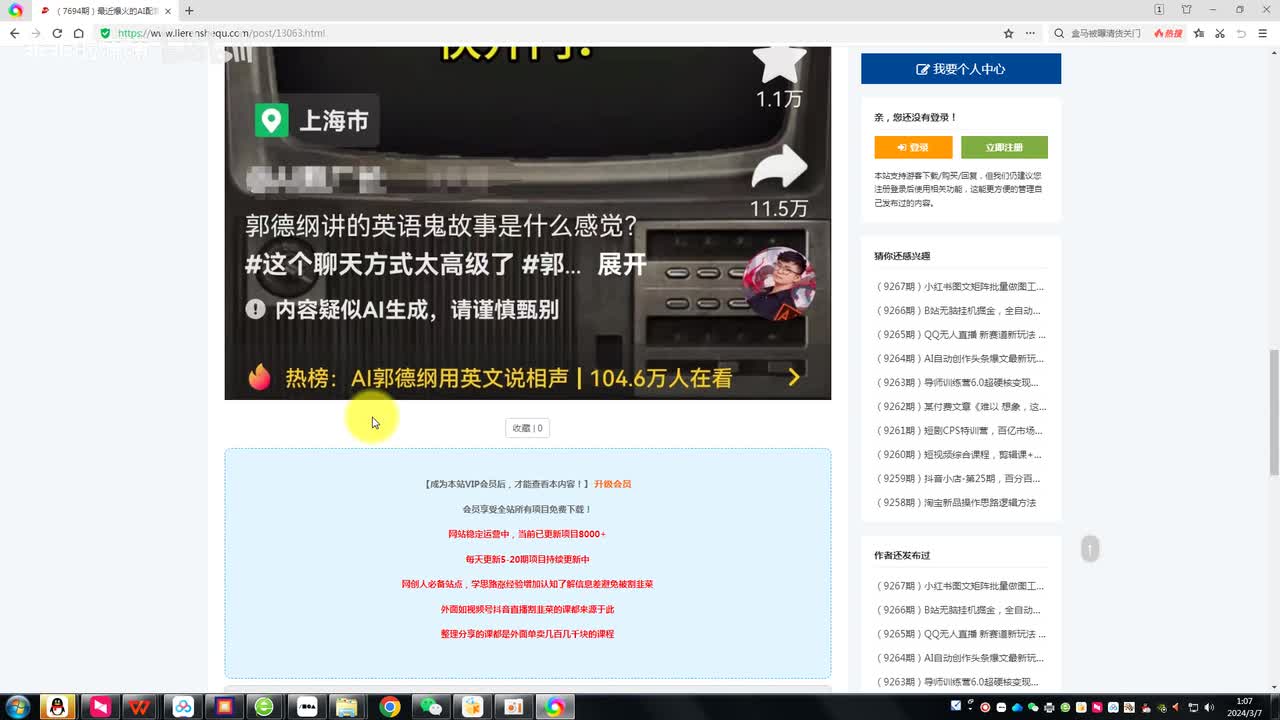This screenshot has width=1280, height=720.
Task: Open the 9267期 小红书图文矩阵 article link
Action: [960, 287]
